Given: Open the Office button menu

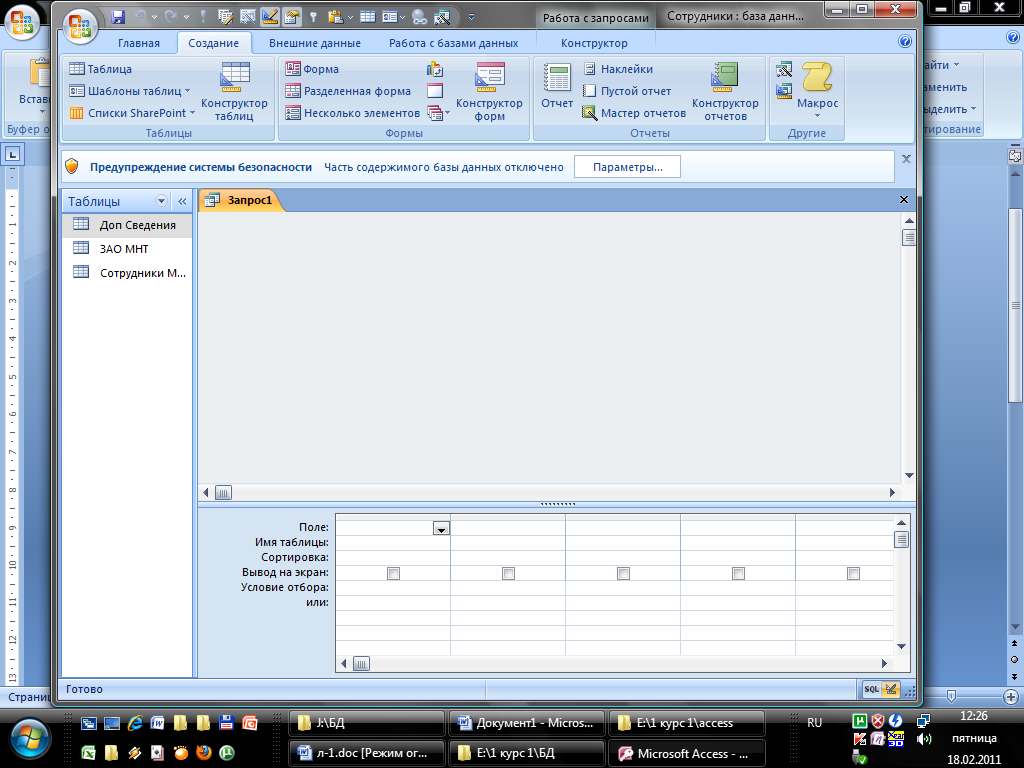Looking at the screenshot, I should point(80,27).
